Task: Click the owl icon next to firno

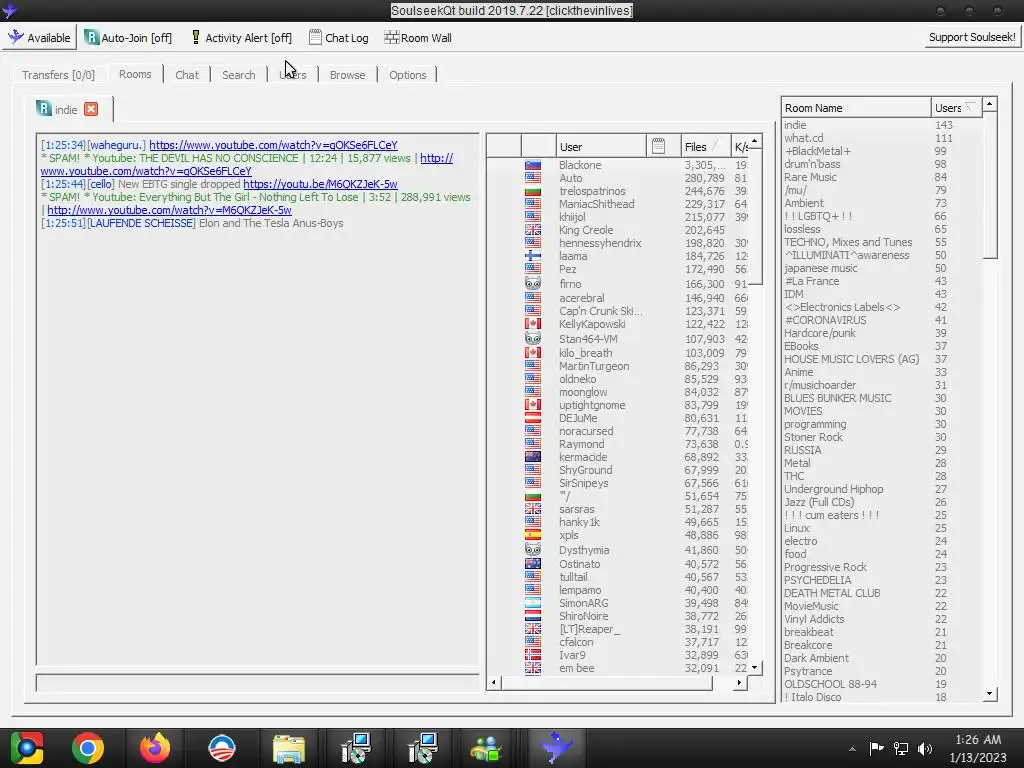Action: click(533, 283)
